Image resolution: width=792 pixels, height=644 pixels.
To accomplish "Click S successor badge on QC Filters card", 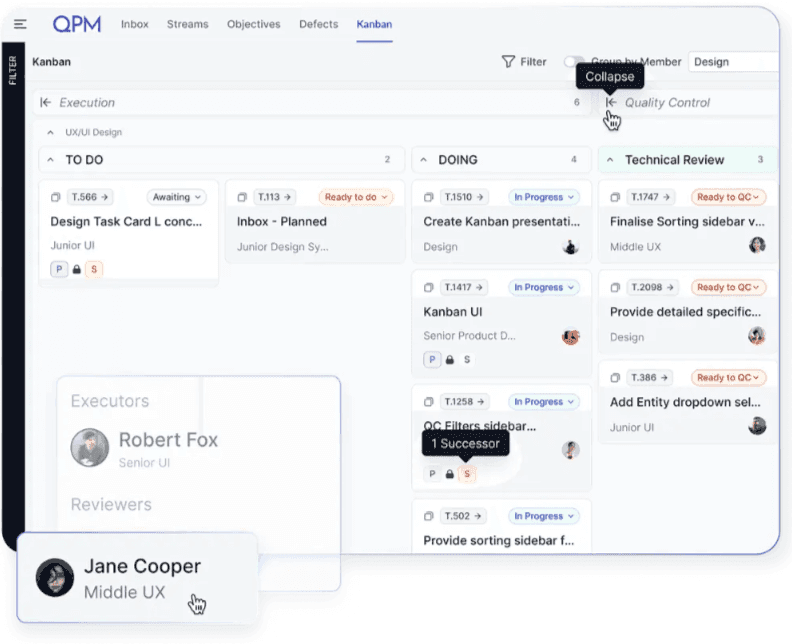I will [x=467, y=474].
